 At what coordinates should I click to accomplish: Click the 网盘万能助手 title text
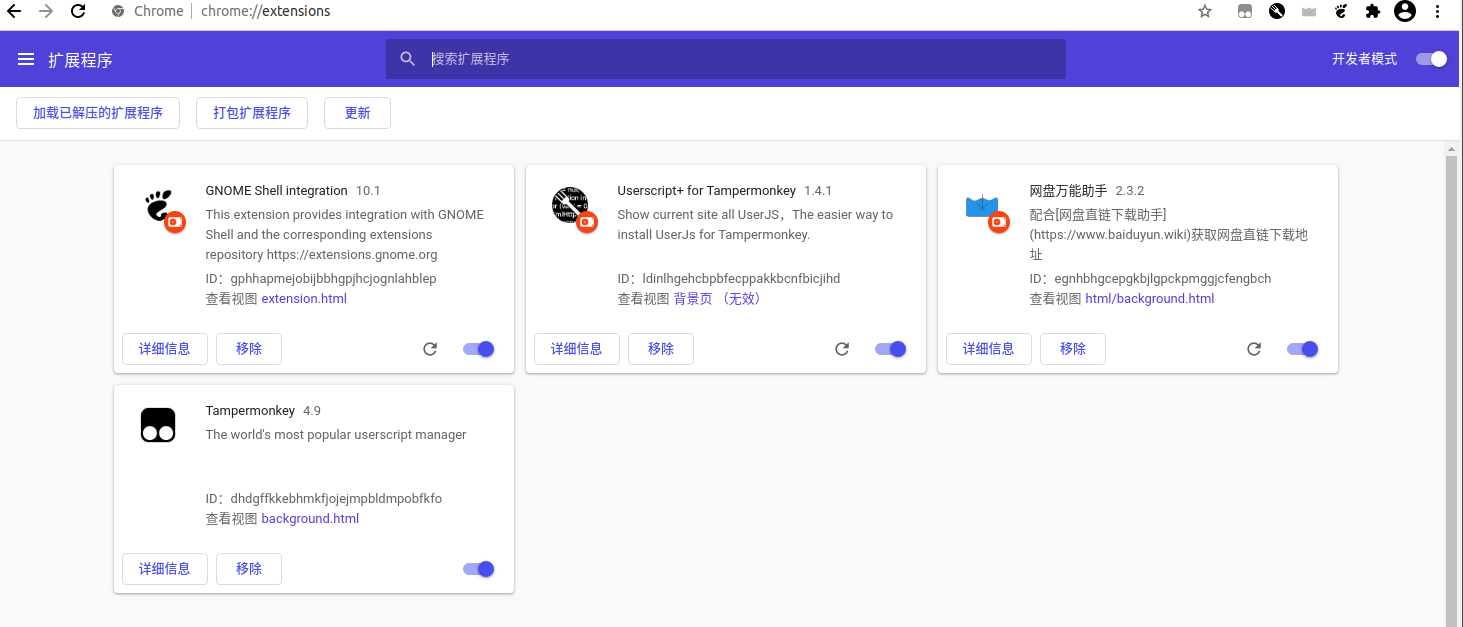[1068, 191]
